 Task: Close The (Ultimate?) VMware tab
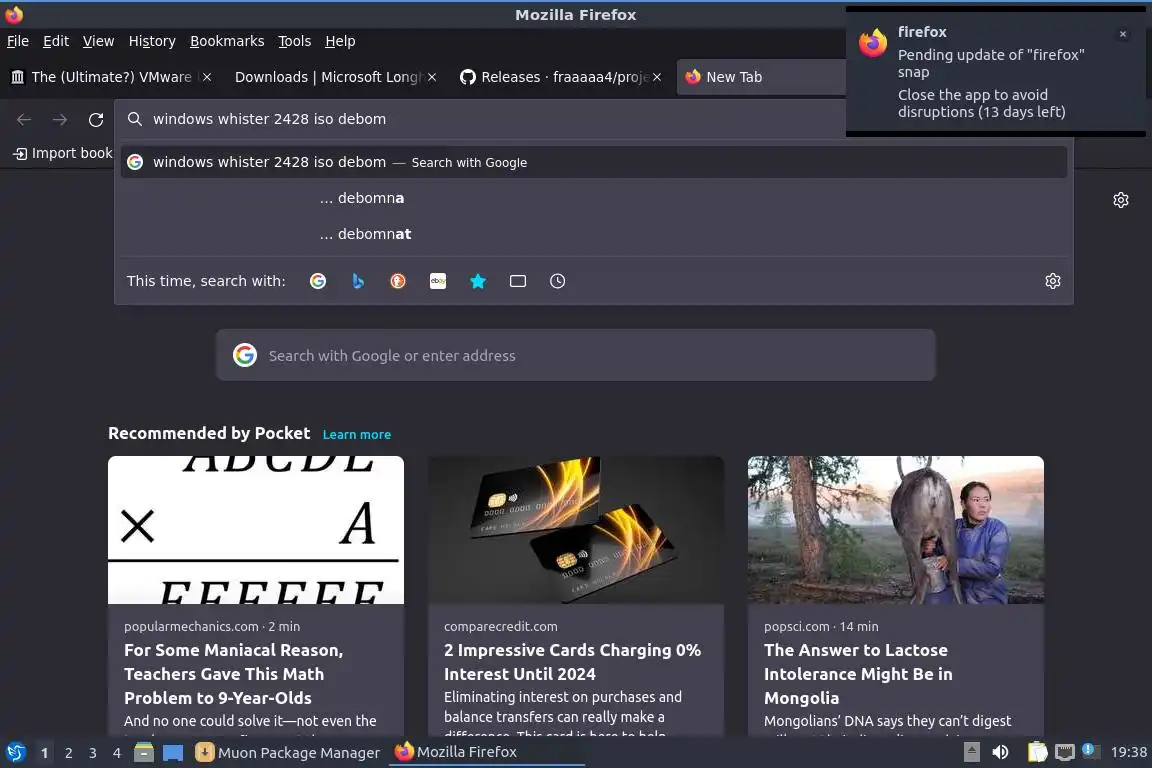pyautogui.click(x=207, y=77)
